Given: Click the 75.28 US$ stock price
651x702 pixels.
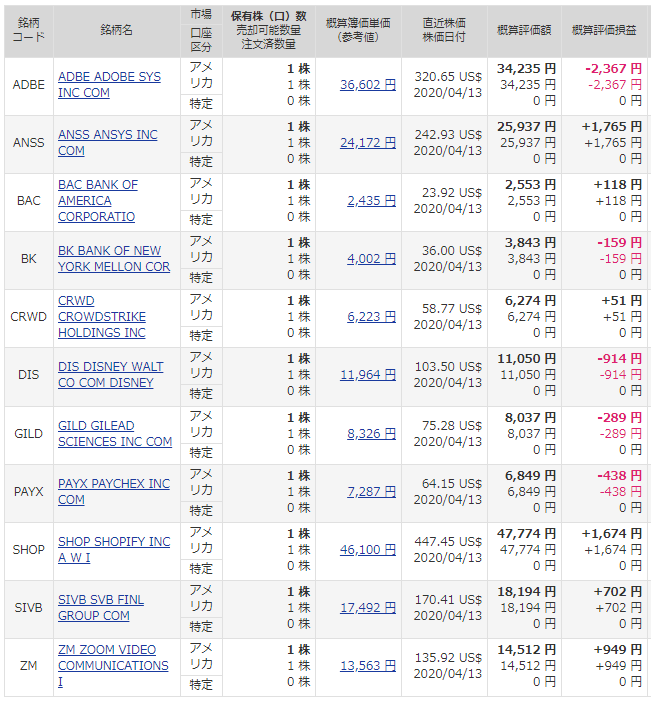Looking at the screenshot, I should pos(452,426).
